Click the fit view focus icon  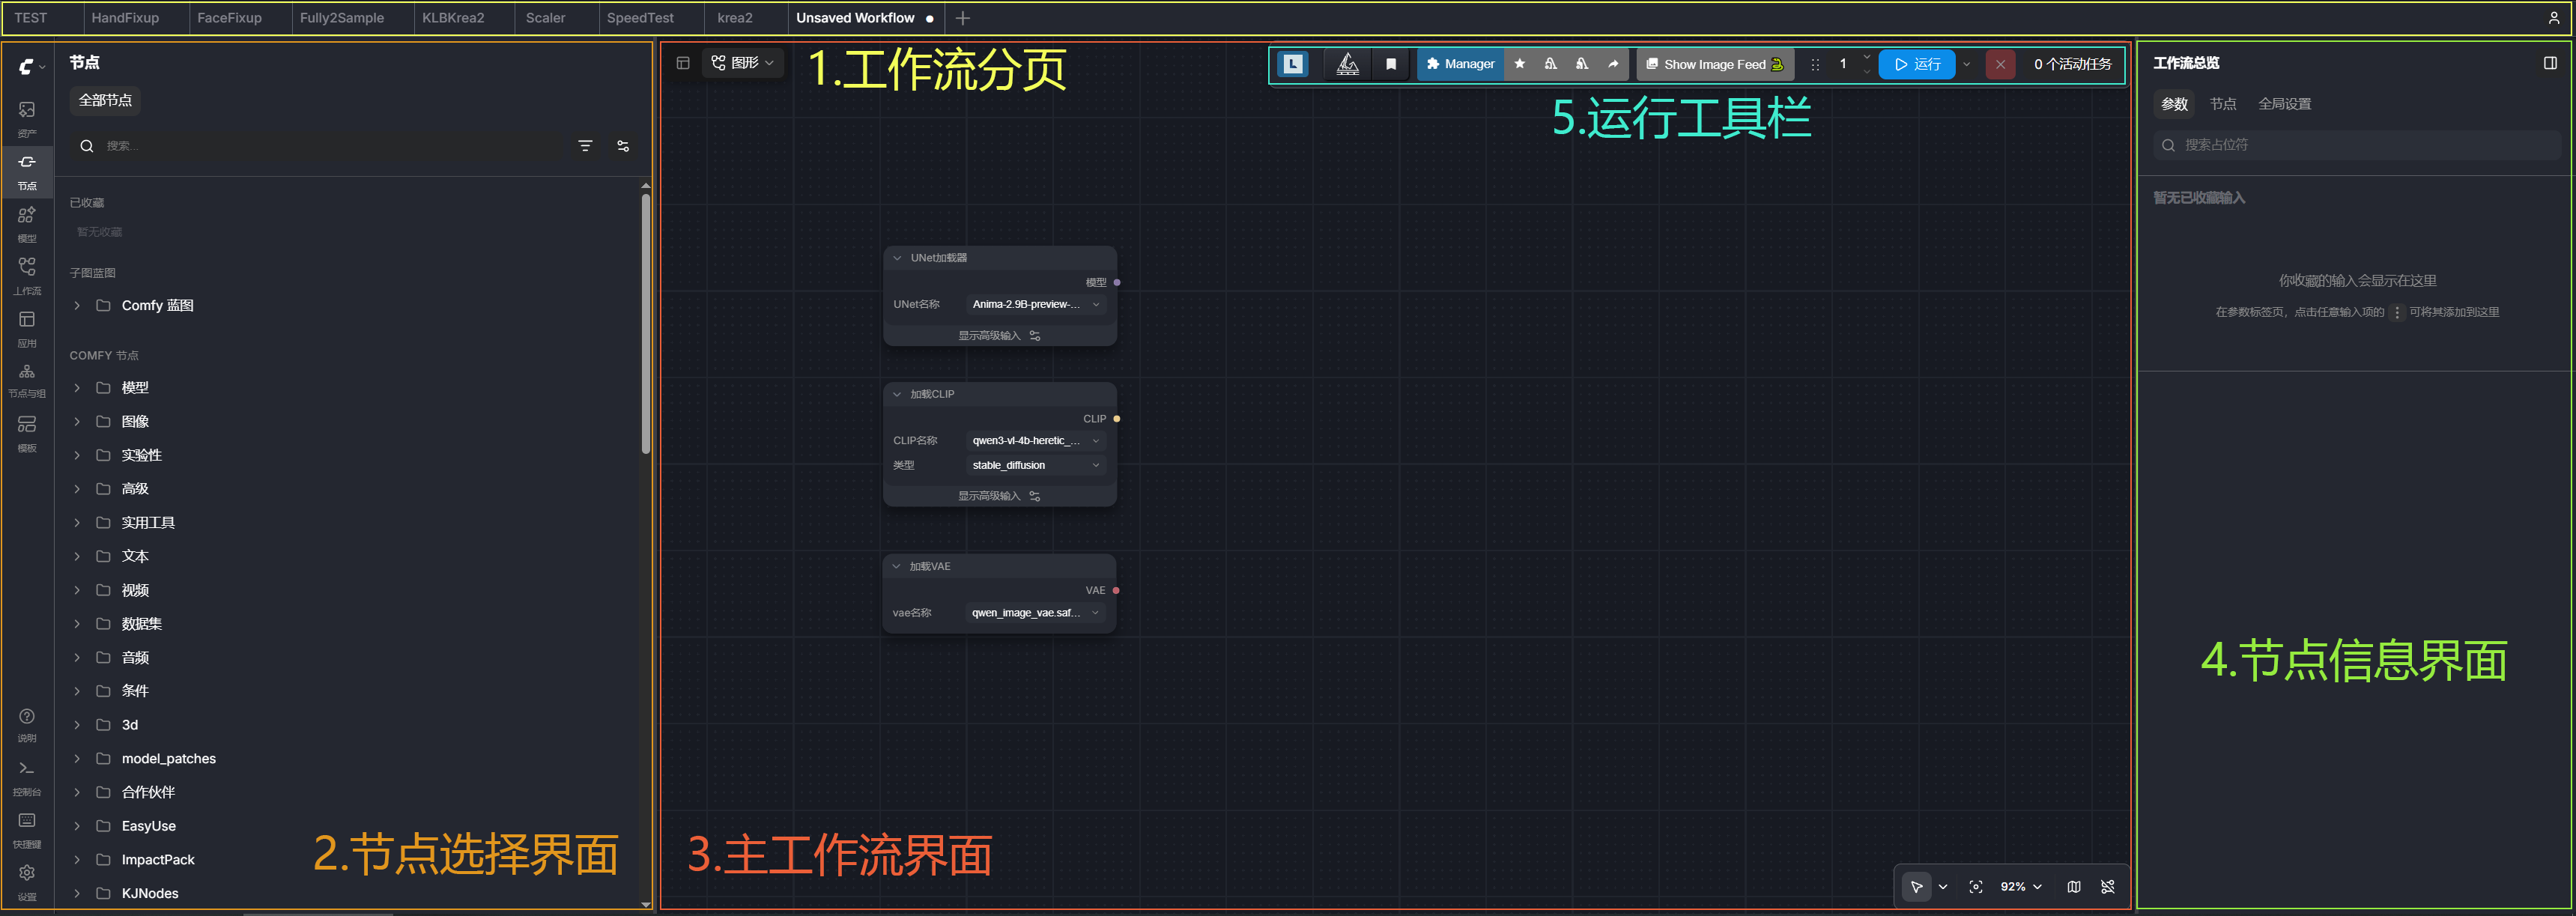pos(1975,886)
